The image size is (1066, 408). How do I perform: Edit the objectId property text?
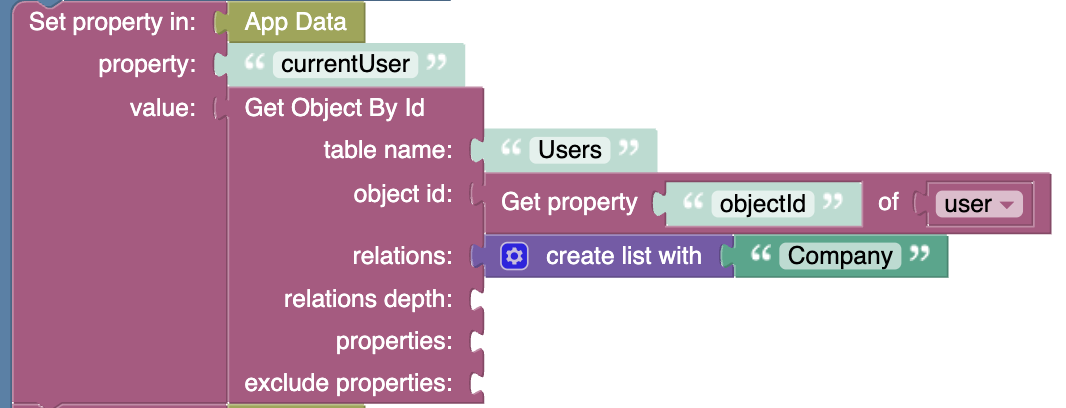pyautogui.click(x=762, y=204)
